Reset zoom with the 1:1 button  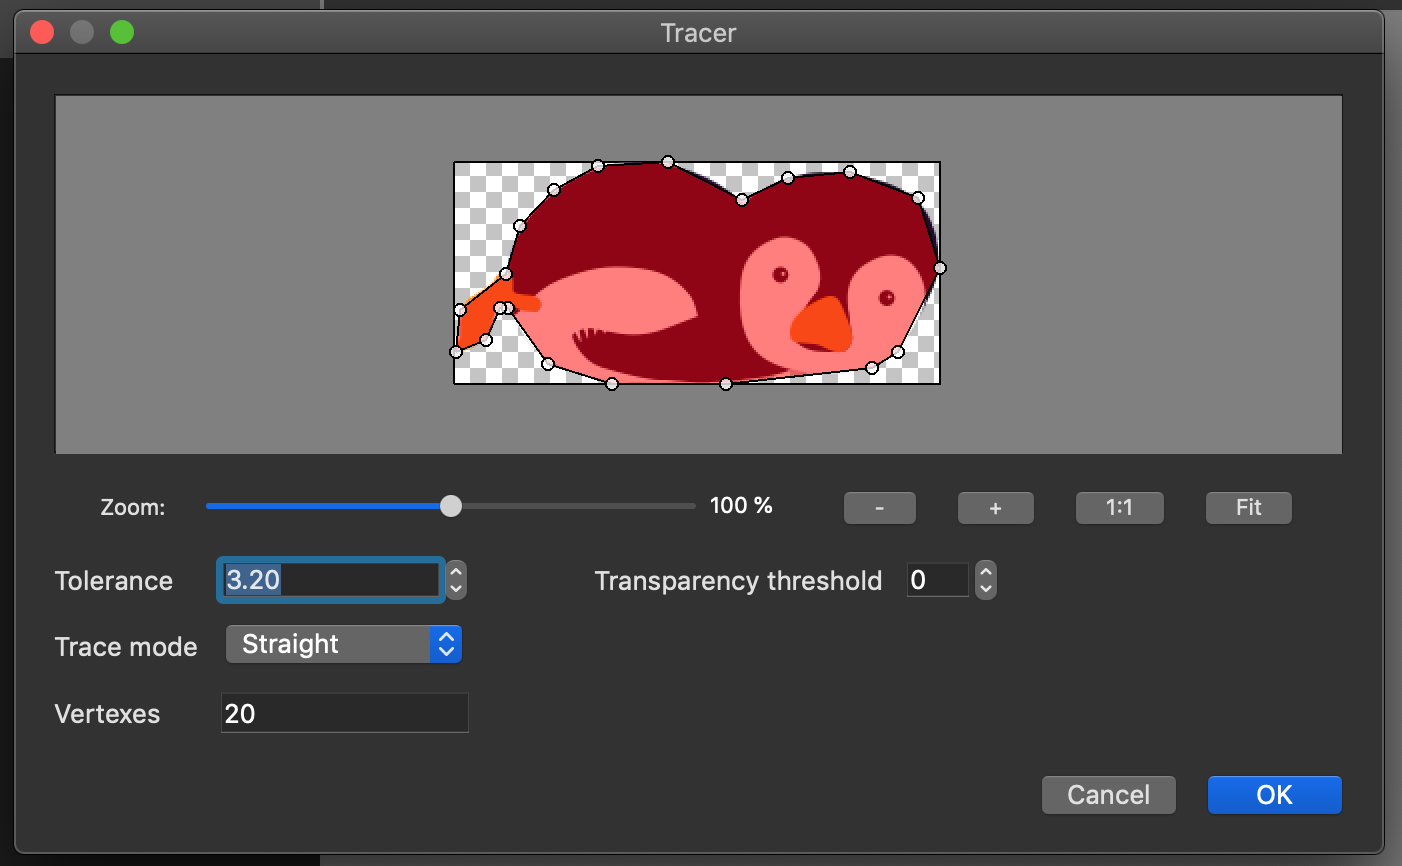(x=1119, y=508)
